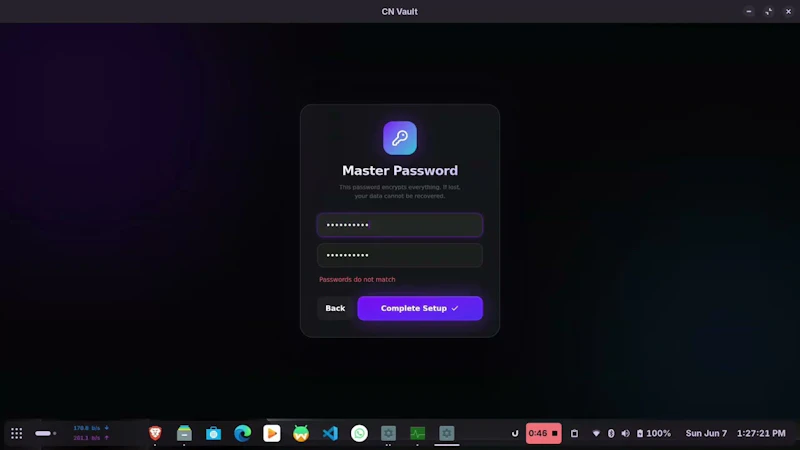Launch Microsoft Edge from the dock

242,433
